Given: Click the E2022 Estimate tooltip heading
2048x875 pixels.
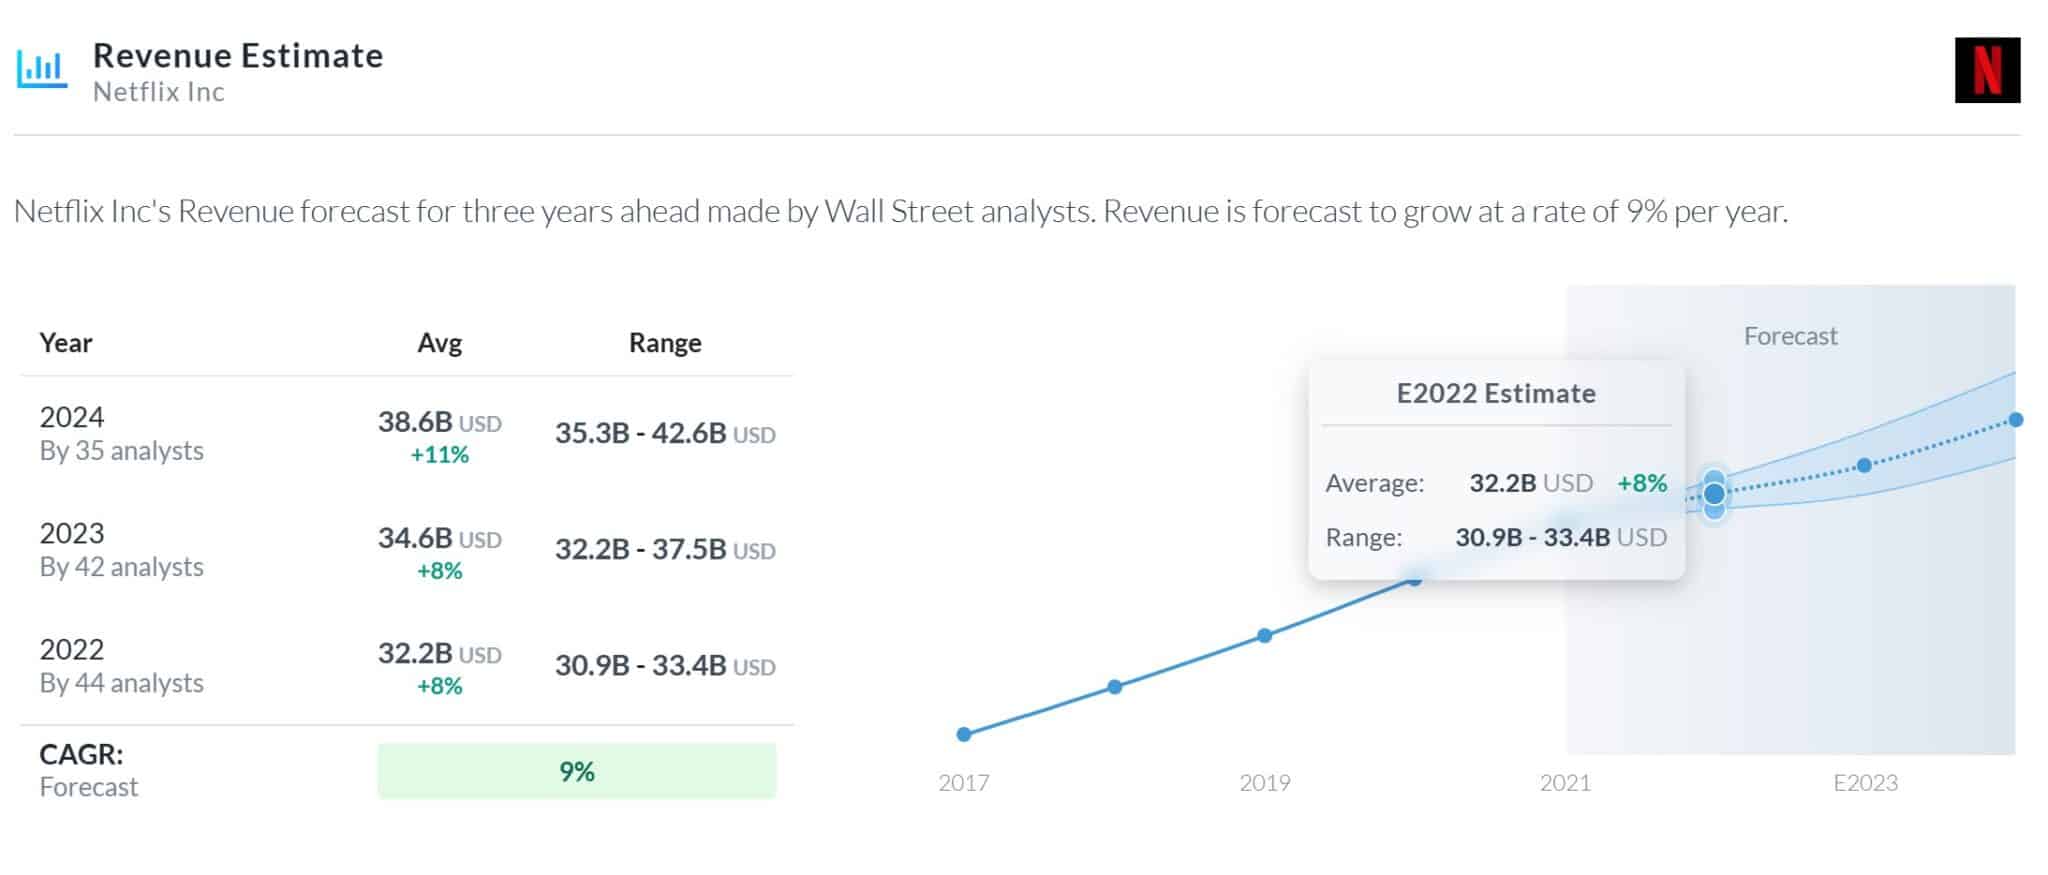Looking at the screenshot, I should click(1496, 393).
